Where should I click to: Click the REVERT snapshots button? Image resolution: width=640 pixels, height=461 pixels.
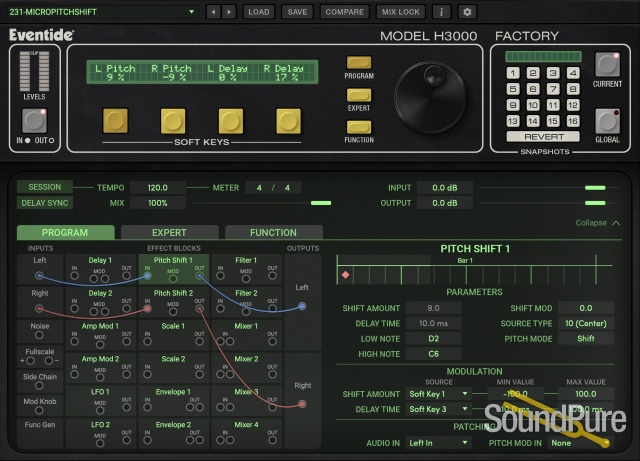click(x=543, y=136)
